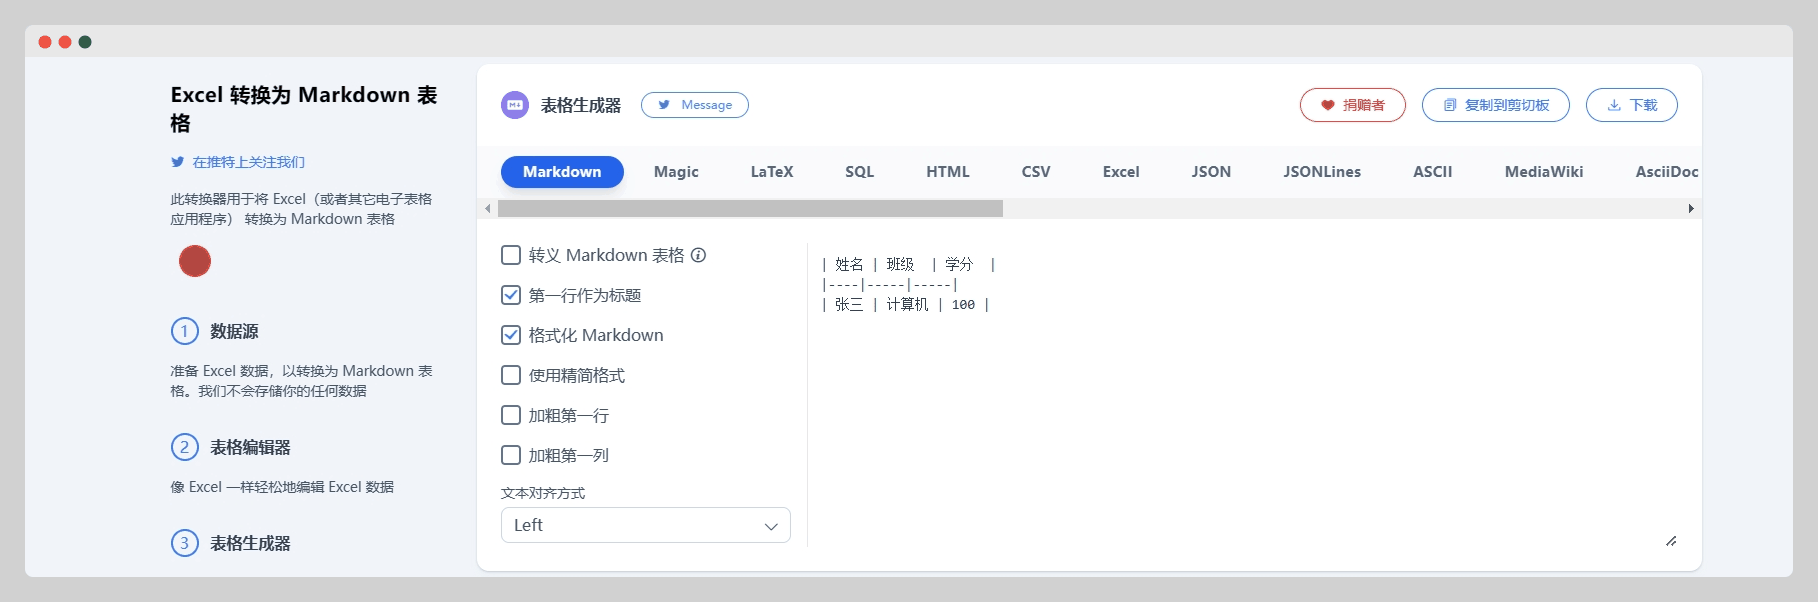Click the scrollbar left arrow icon
The height and width of the screenshot is (602, 1818).
[488, 209]
